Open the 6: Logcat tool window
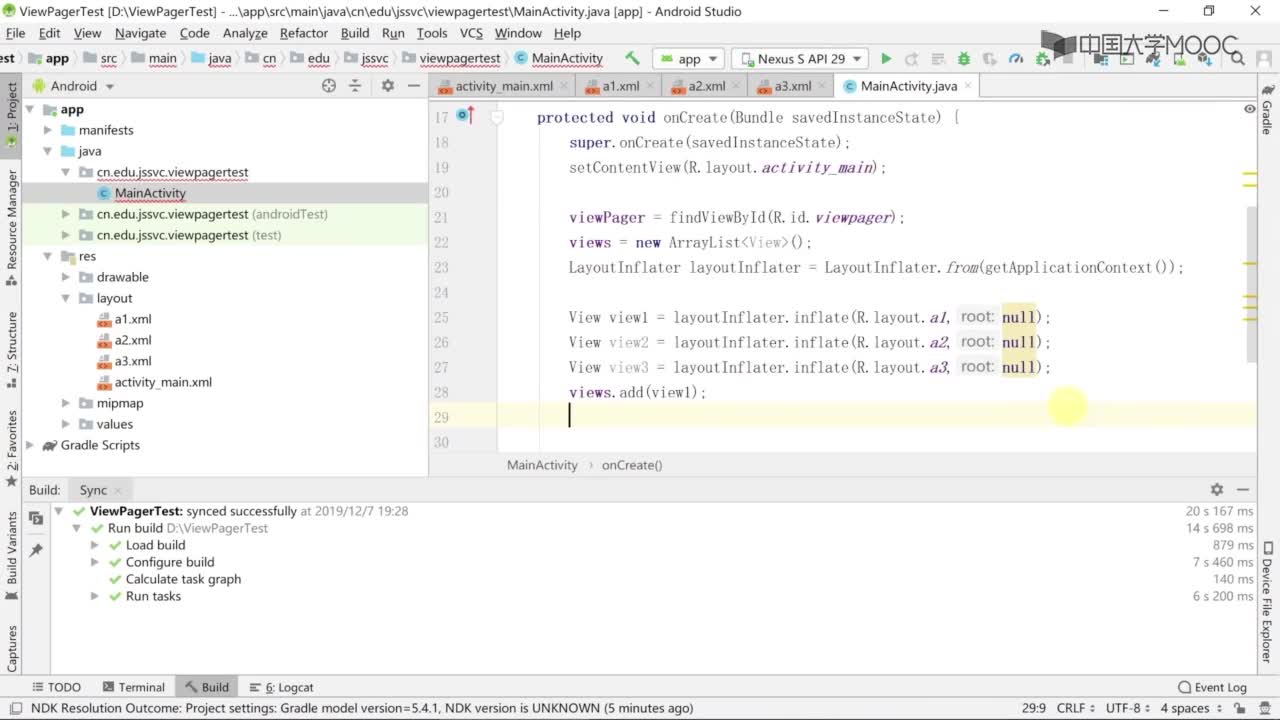Image resolution: width=1280 pixels, height=720 pixels. click(x=280, y=687)
